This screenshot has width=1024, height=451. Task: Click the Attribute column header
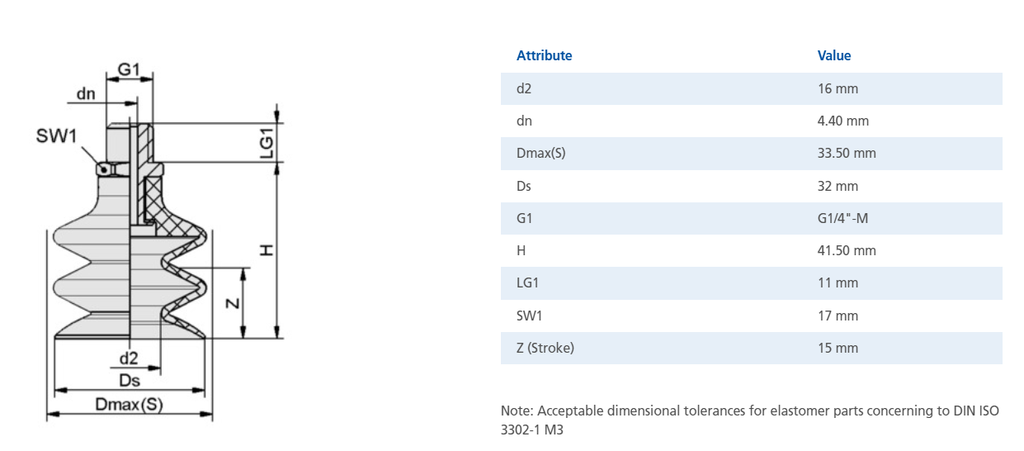(544, 56)
